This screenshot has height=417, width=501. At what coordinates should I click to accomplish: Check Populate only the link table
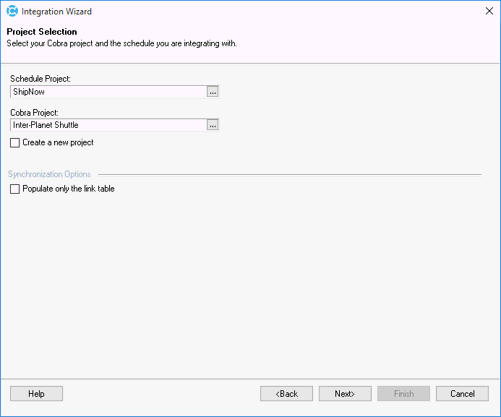[x=15, y=189]
